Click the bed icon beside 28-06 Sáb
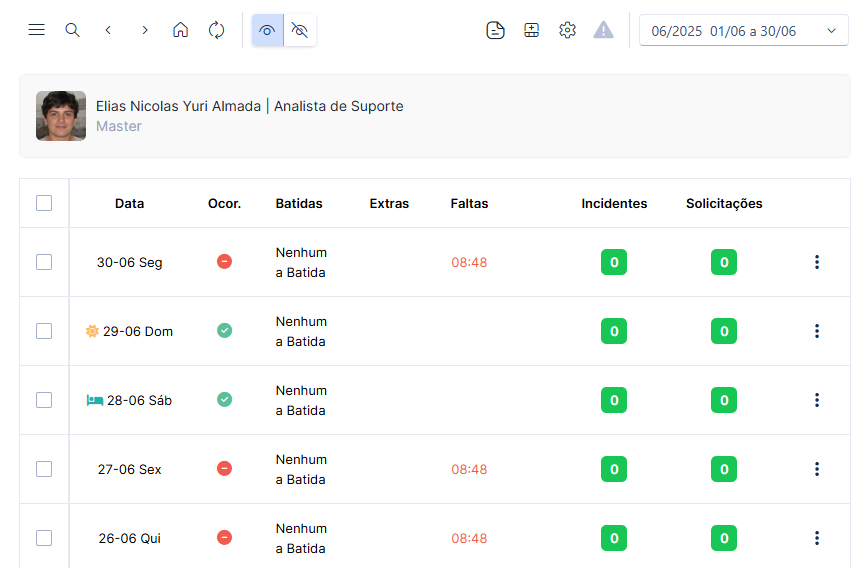The height and width of the screenshot is (568, 858). 95,400
